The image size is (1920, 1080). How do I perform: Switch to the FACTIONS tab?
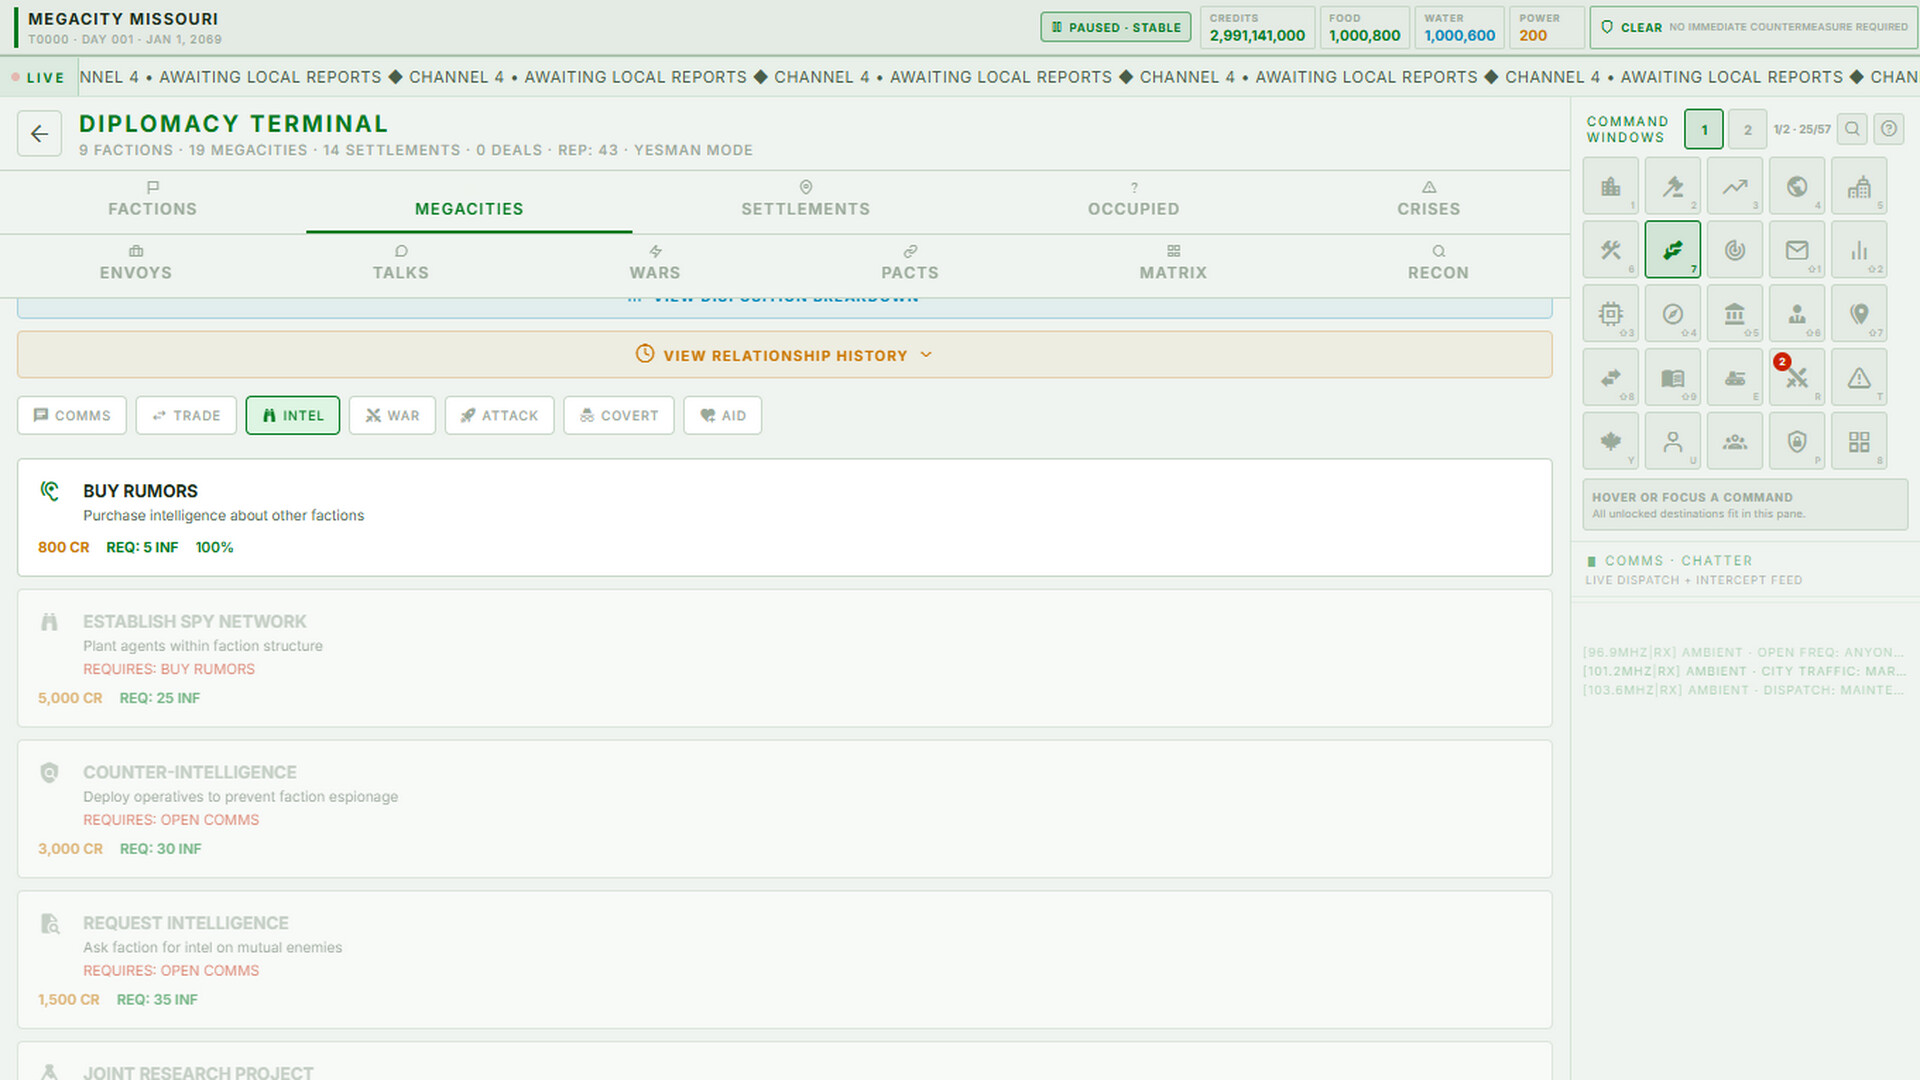point(153,200)
